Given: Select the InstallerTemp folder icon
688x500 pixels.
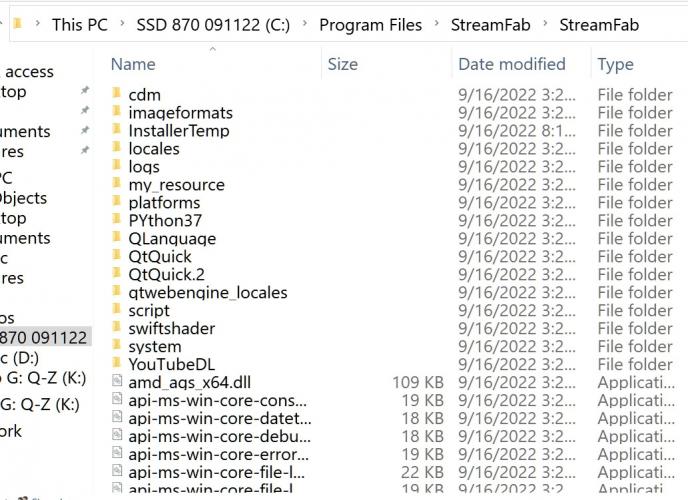Looking at the screenshot, I should (117, 129).
